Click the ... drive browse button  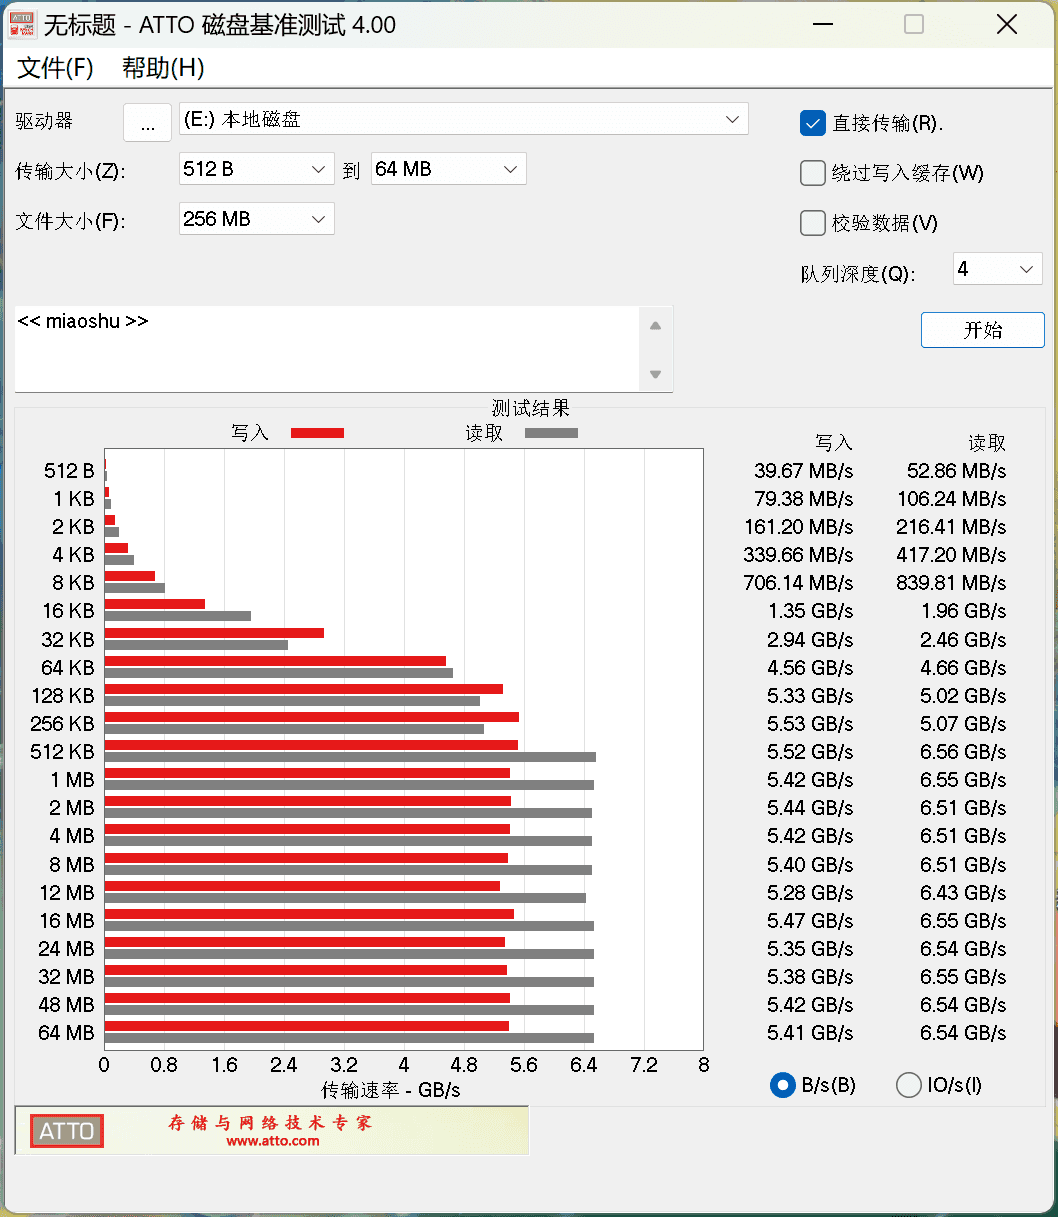pos(147,122)
